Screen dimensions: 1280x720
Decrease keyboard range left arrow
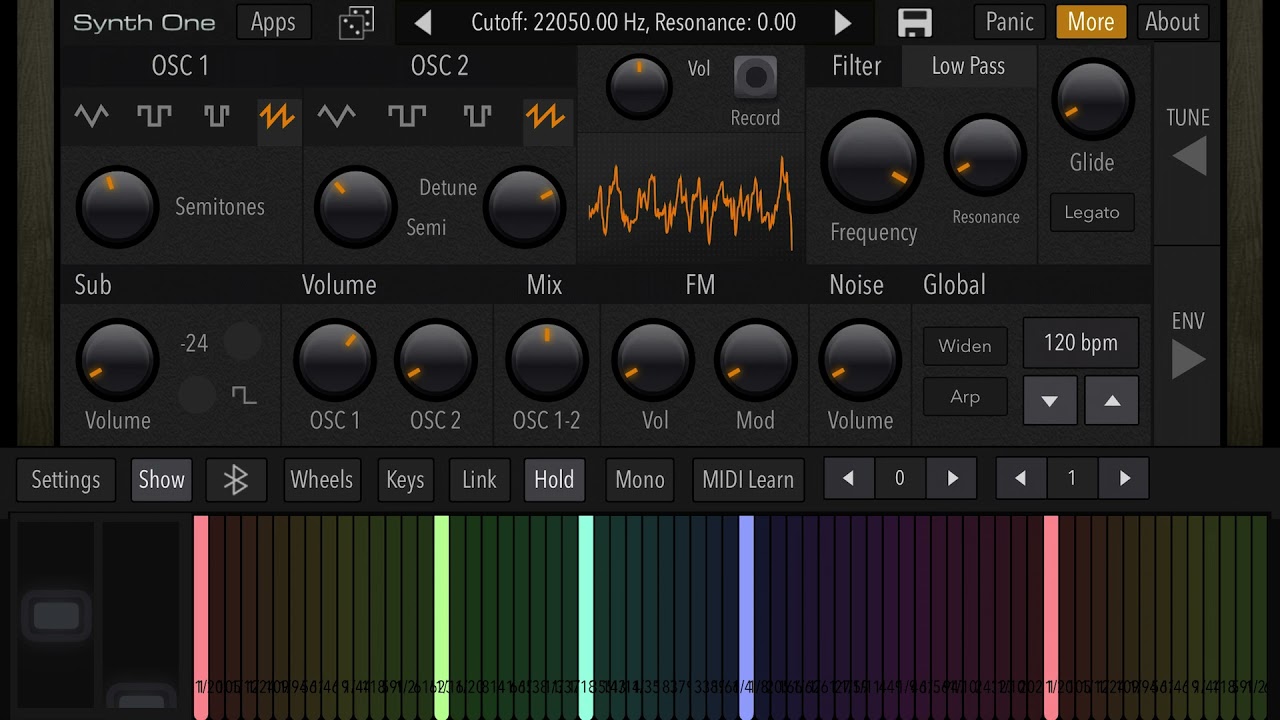pyautogui.click(x=1021, y=479)
